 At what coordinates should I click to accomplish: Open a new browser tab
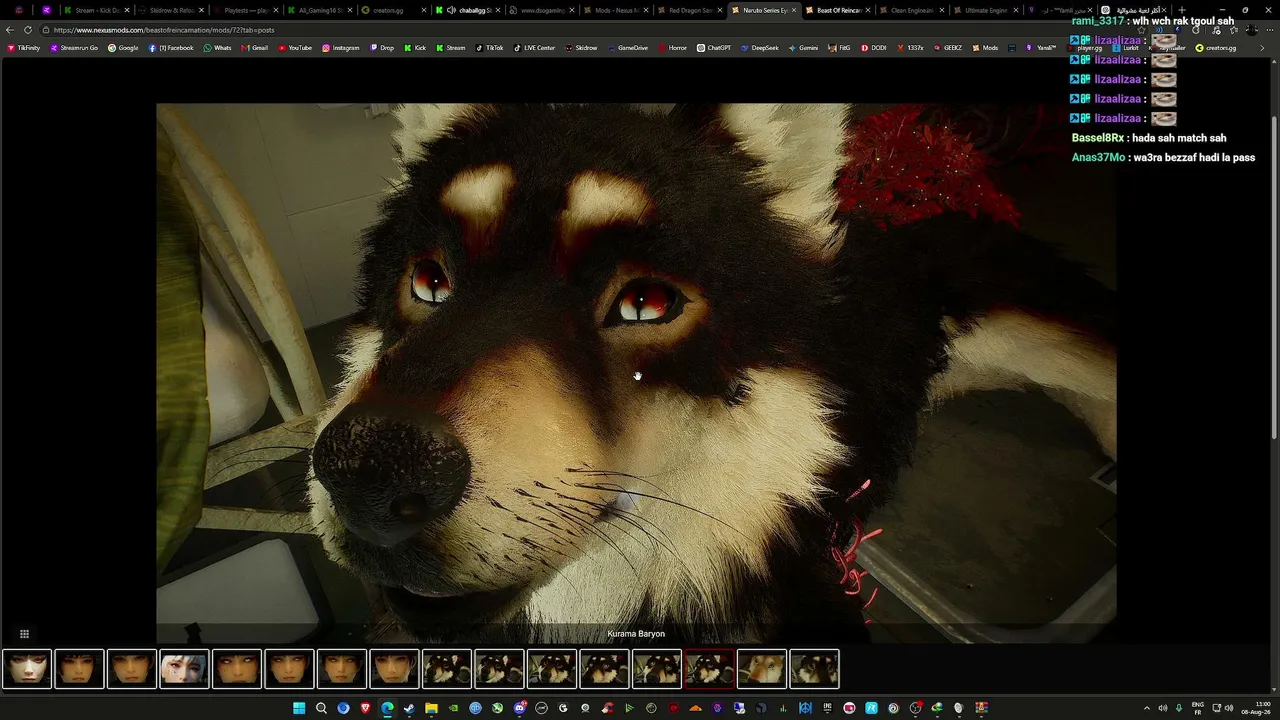1182,10
